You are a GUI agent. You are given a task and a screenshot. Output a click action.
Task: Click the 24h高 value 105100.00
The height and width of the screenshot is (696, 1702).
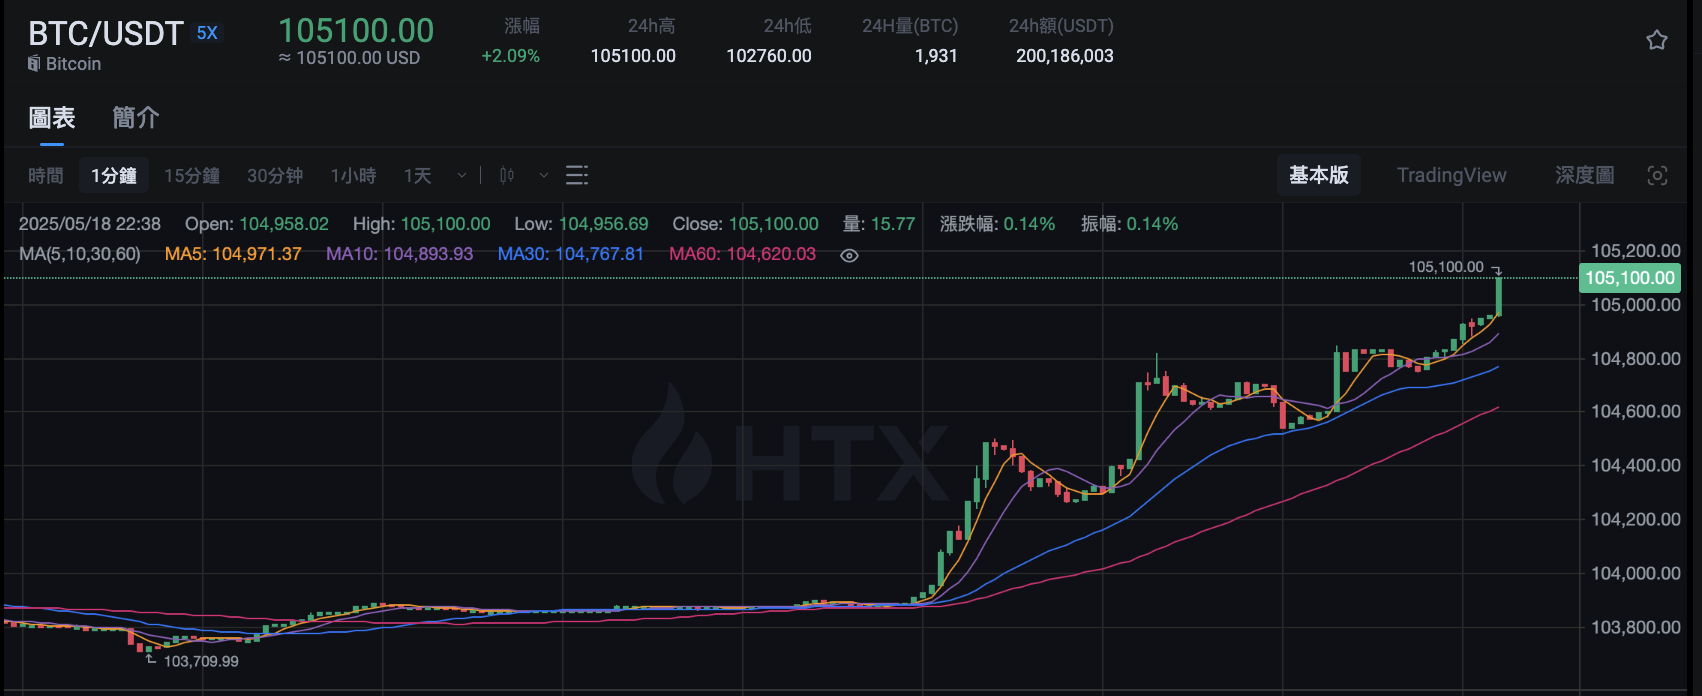[633, 56]
